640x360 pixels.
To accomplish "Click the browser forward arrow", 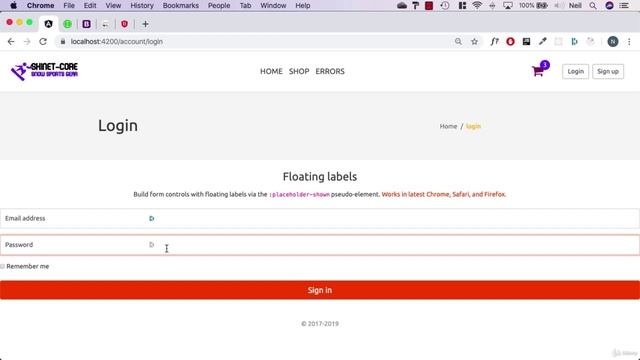I will pos(27,42).
